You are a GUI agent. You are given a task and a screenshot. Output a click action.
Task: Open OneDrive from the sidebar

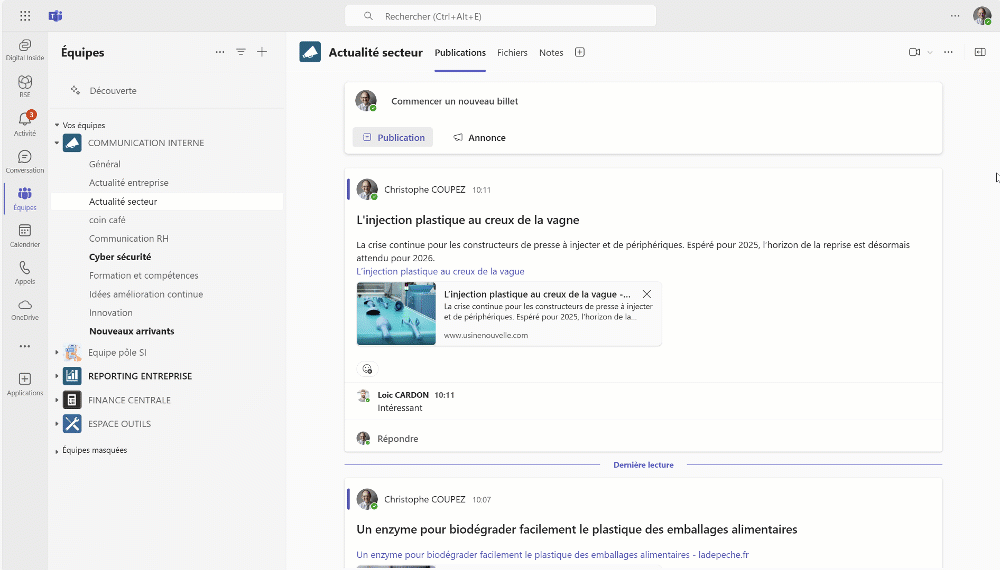pos(25,309)
